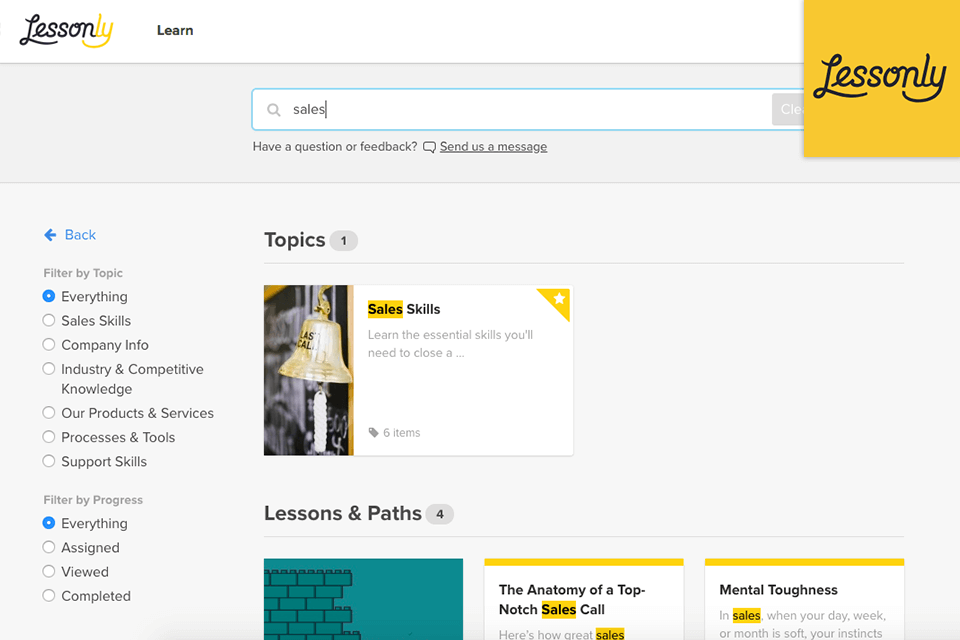Click the magnifying glass search icon
The width and height of the screenshot is (960, 640).
click(274, 110)
